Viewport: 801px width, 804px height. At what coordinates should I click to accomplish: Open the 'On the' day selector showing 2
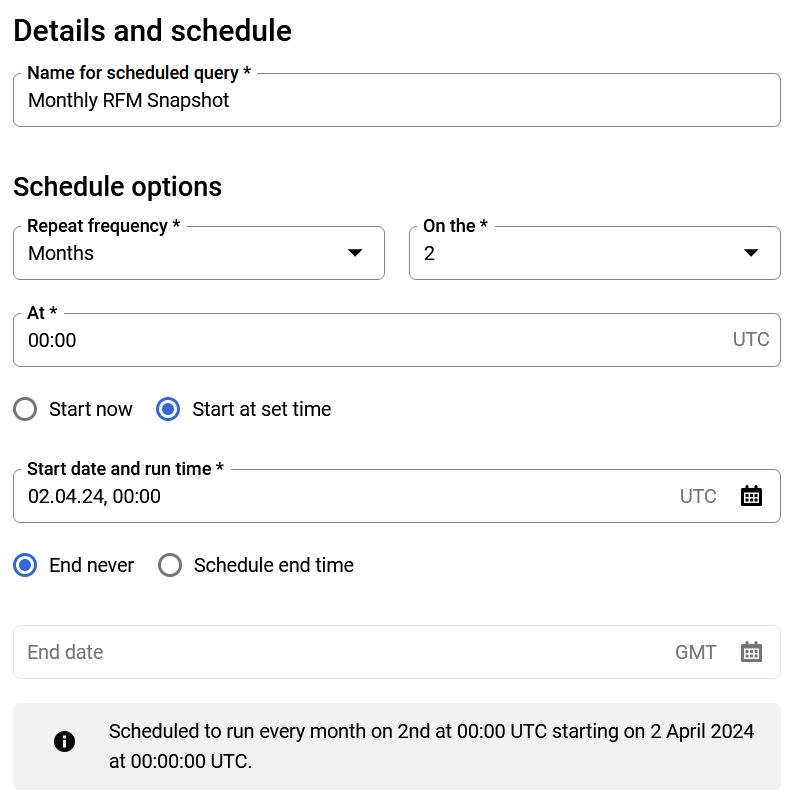[580, 253]
